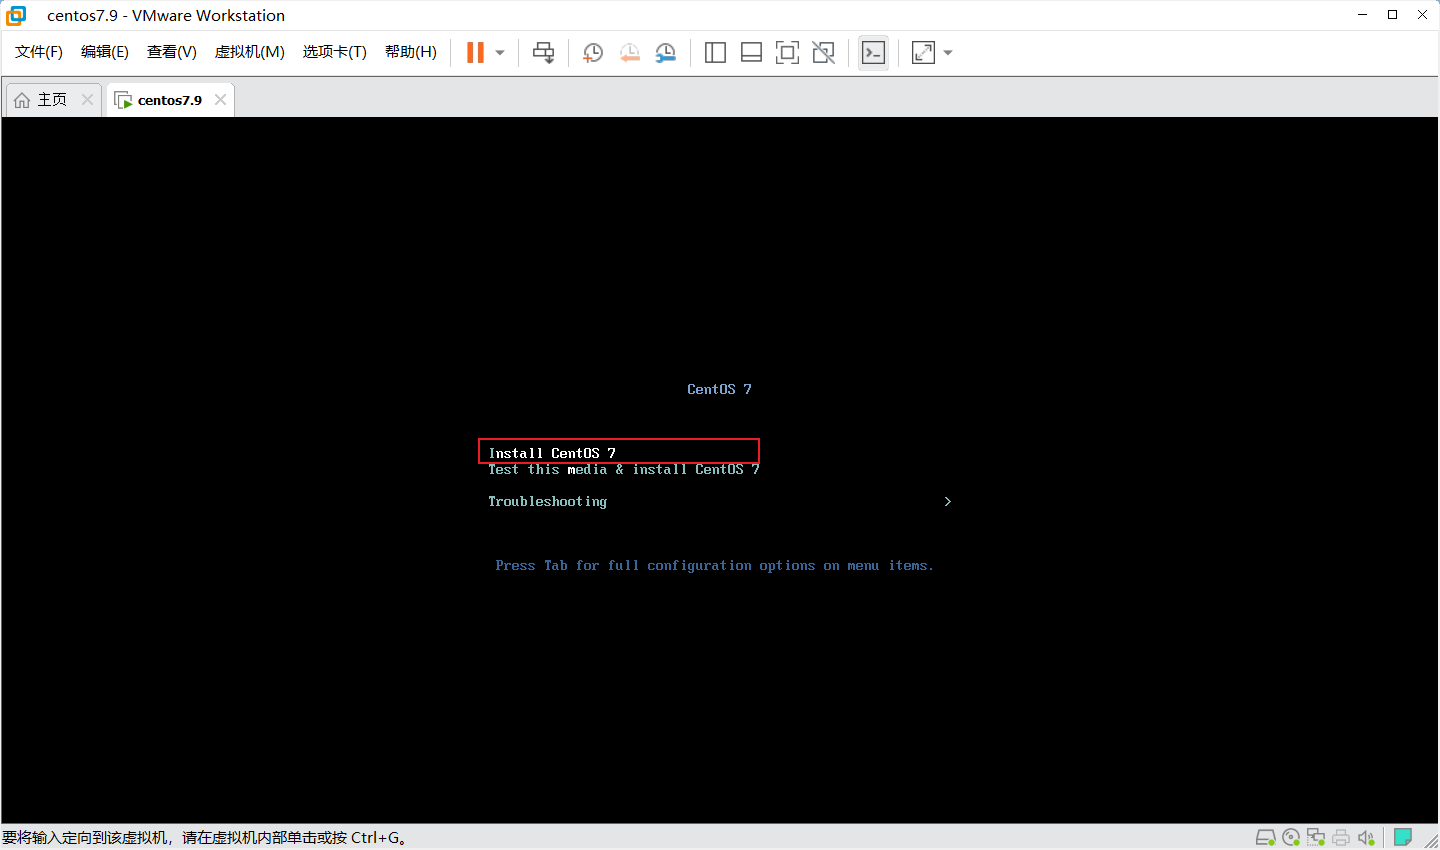Open the Snapshot Manager icon

pos(665,53)
